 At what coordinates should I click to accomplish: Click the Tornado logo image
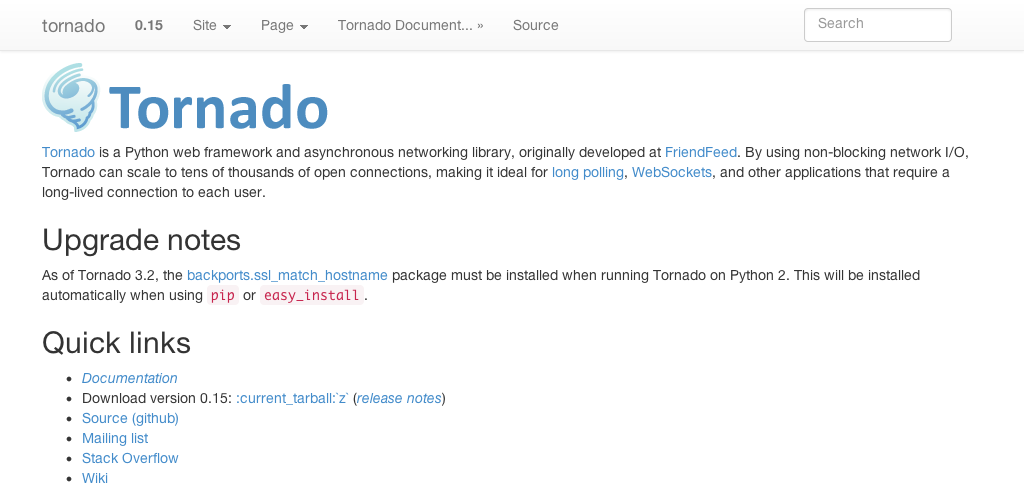click(x=186, y=98)
